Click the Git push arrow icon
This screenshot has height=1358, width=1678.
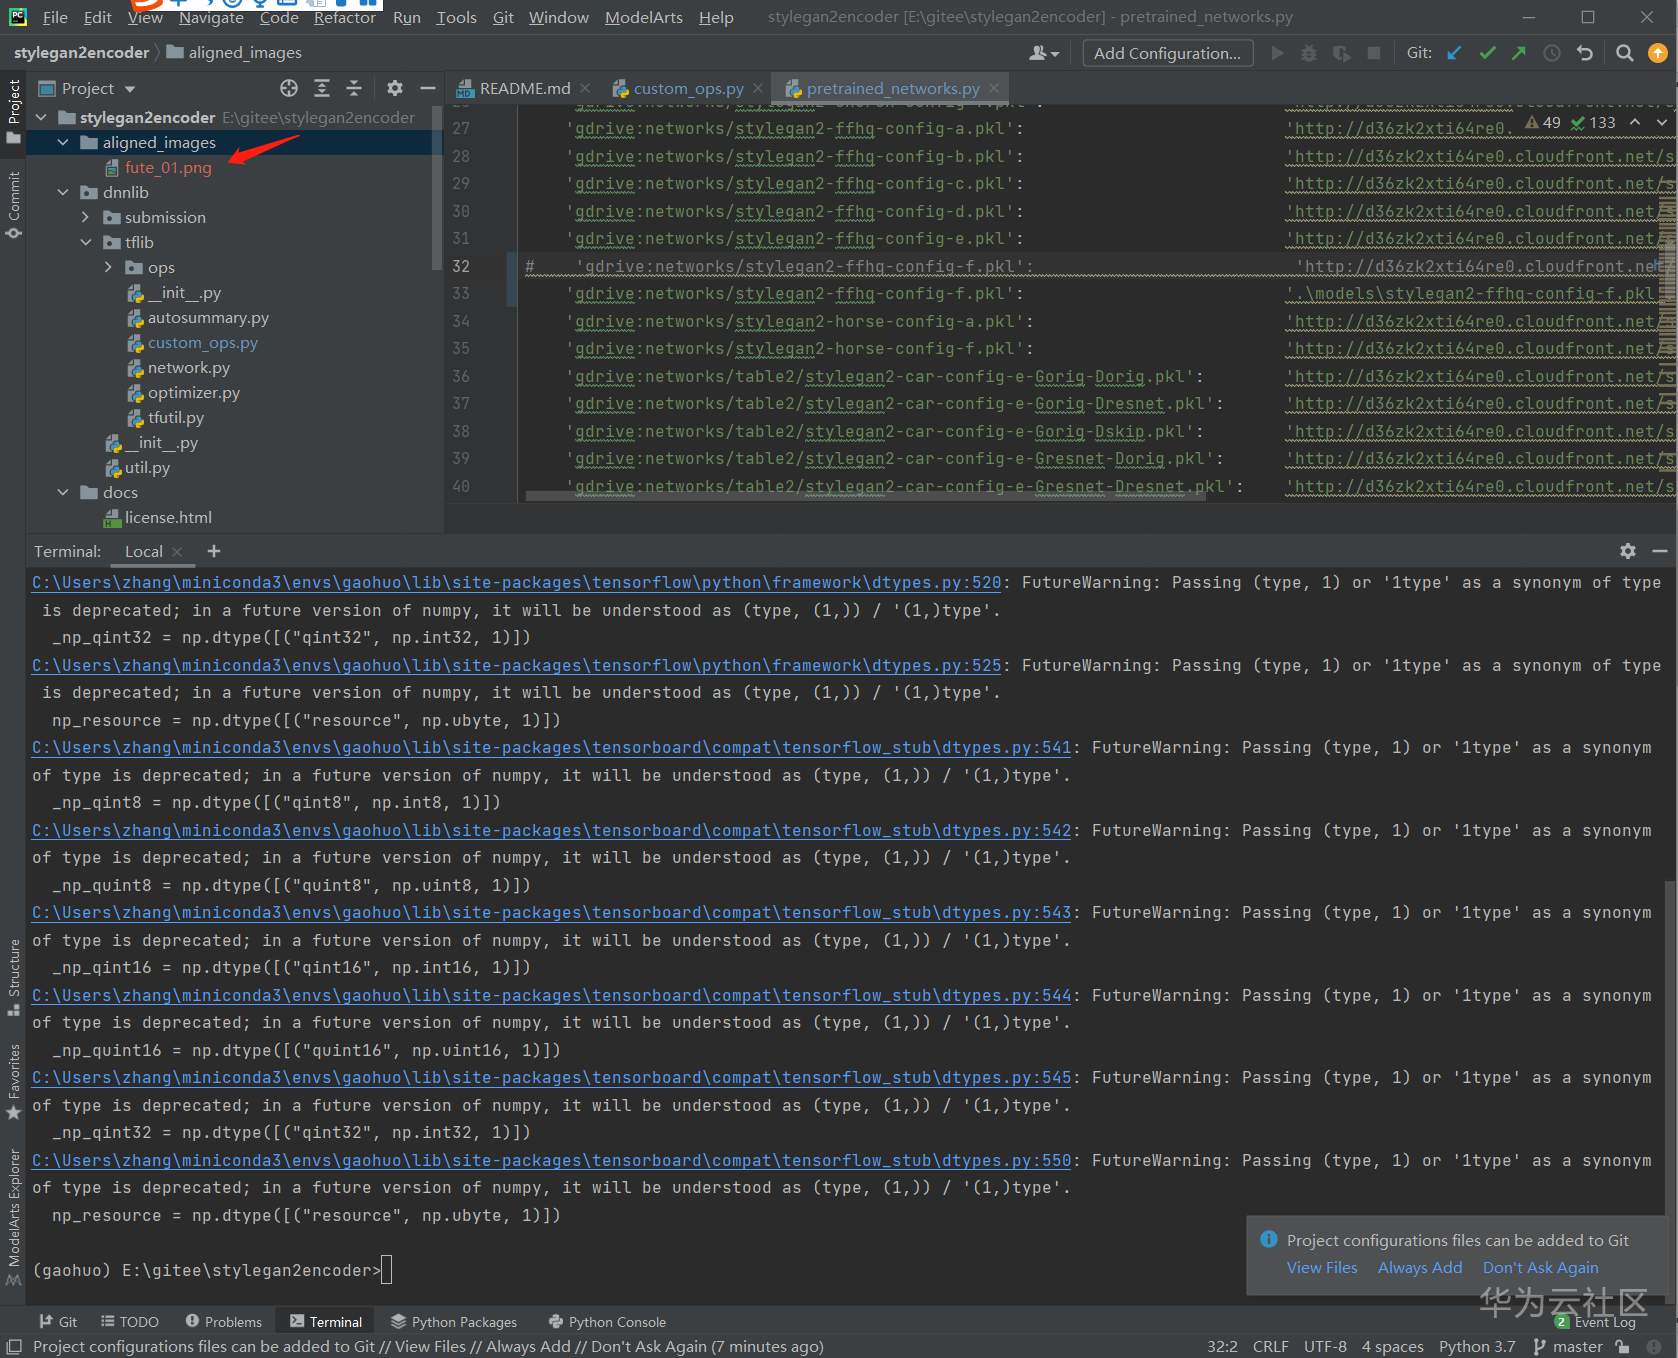point(1519,53)
